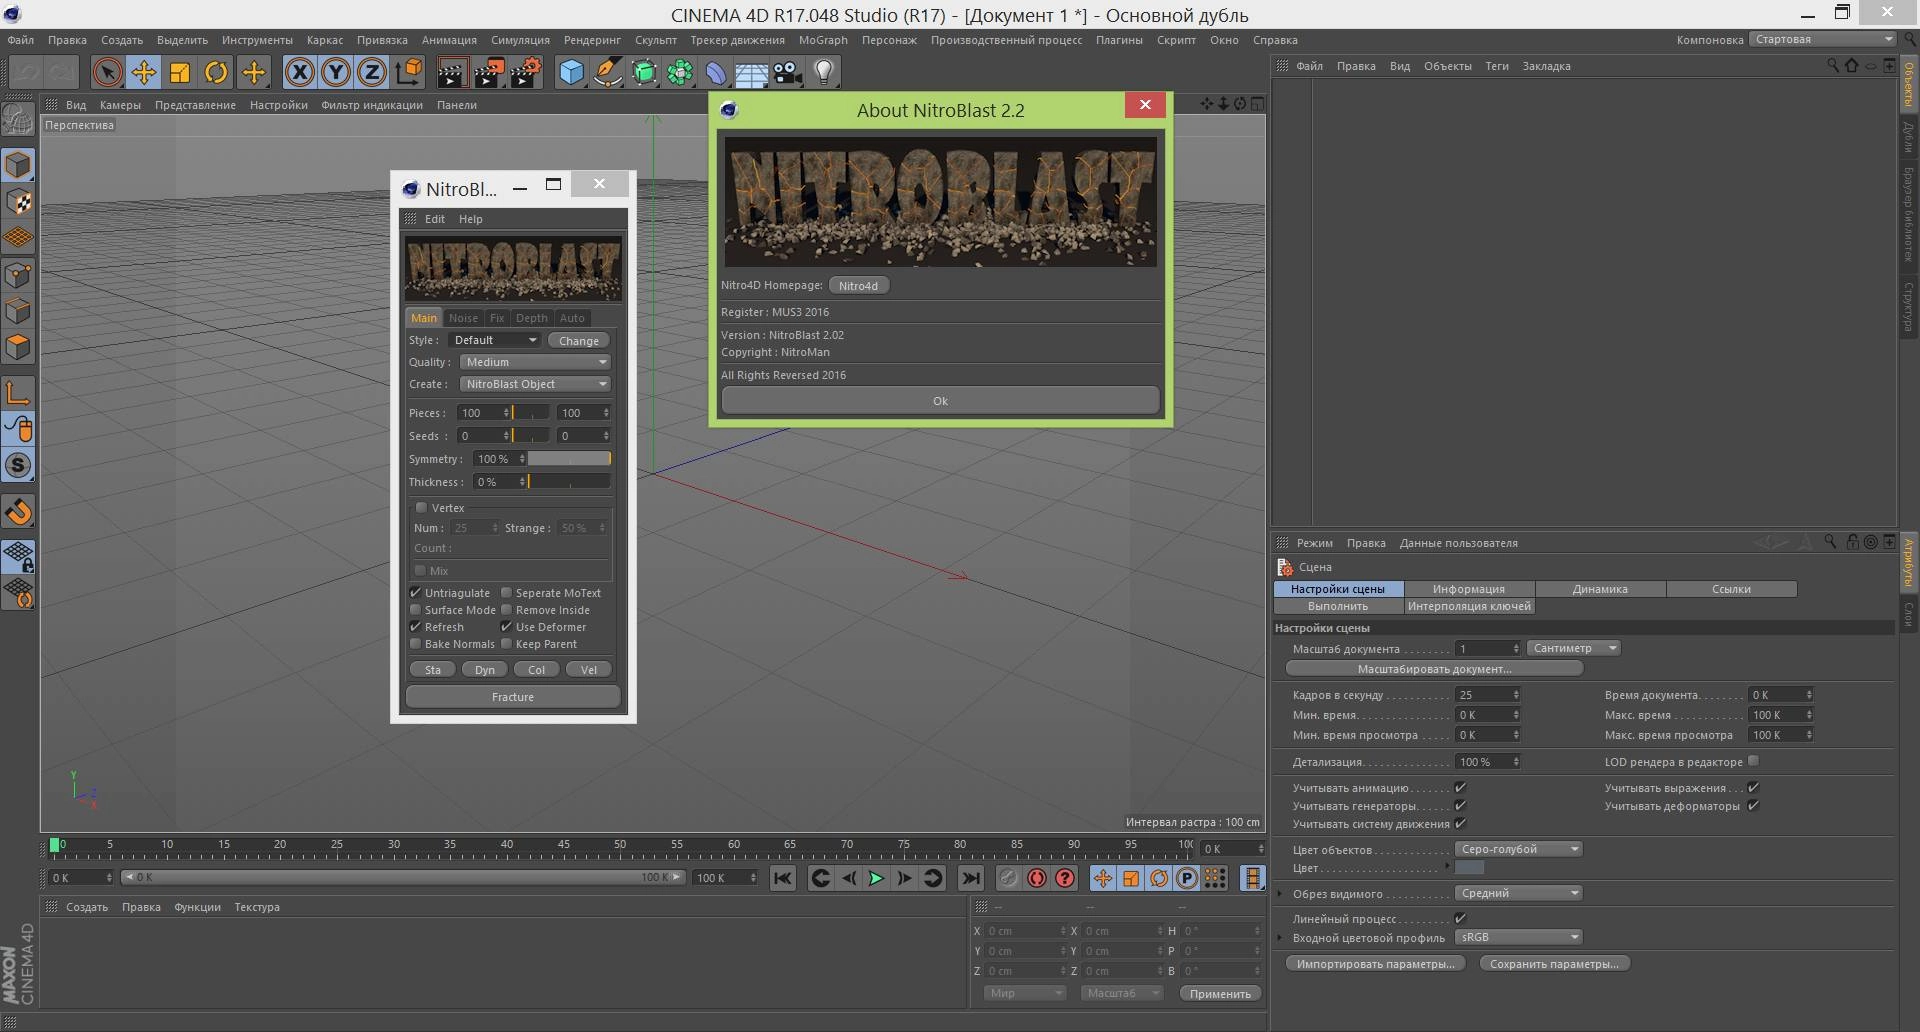1920x1032 pixels.
Task: Disable the Refresh checkbox
Action: (415, 627)
